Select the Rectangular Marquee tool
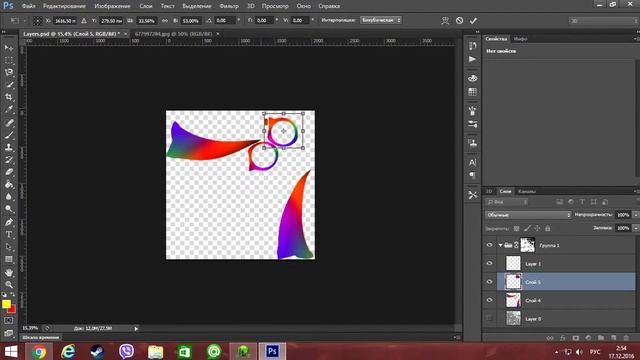 pyautogui.click(x=9, y=60)
